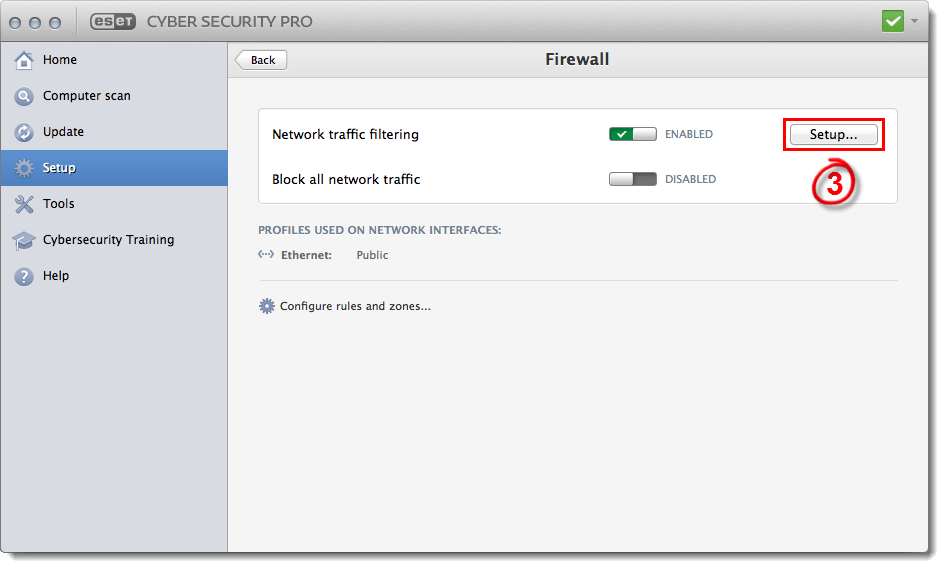Click the Update refresh icon
The width and height of the screenshot is (944, 568).
[25, 132]
